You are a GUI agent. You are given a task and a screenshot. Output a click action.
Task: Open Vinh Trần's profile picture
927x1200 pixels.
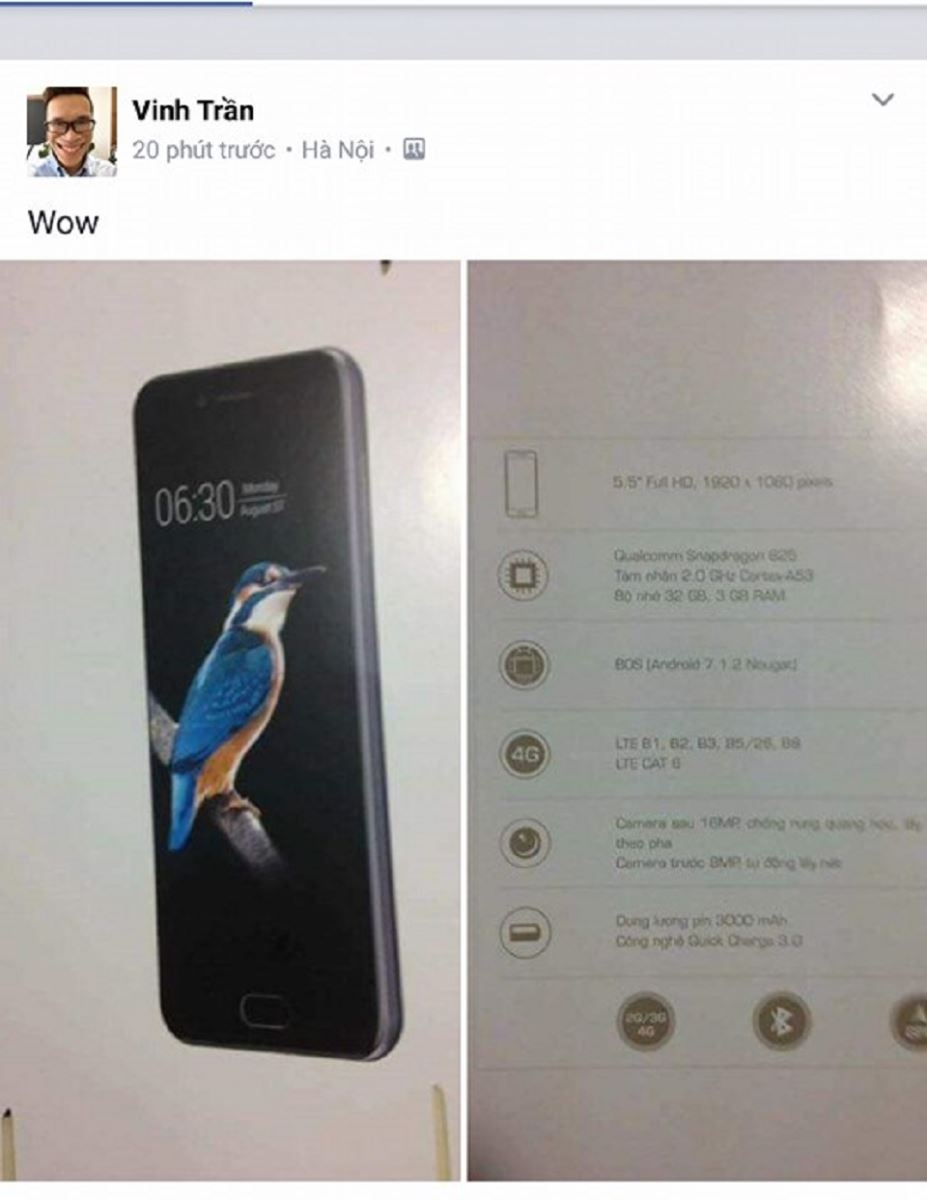(71, 131)
